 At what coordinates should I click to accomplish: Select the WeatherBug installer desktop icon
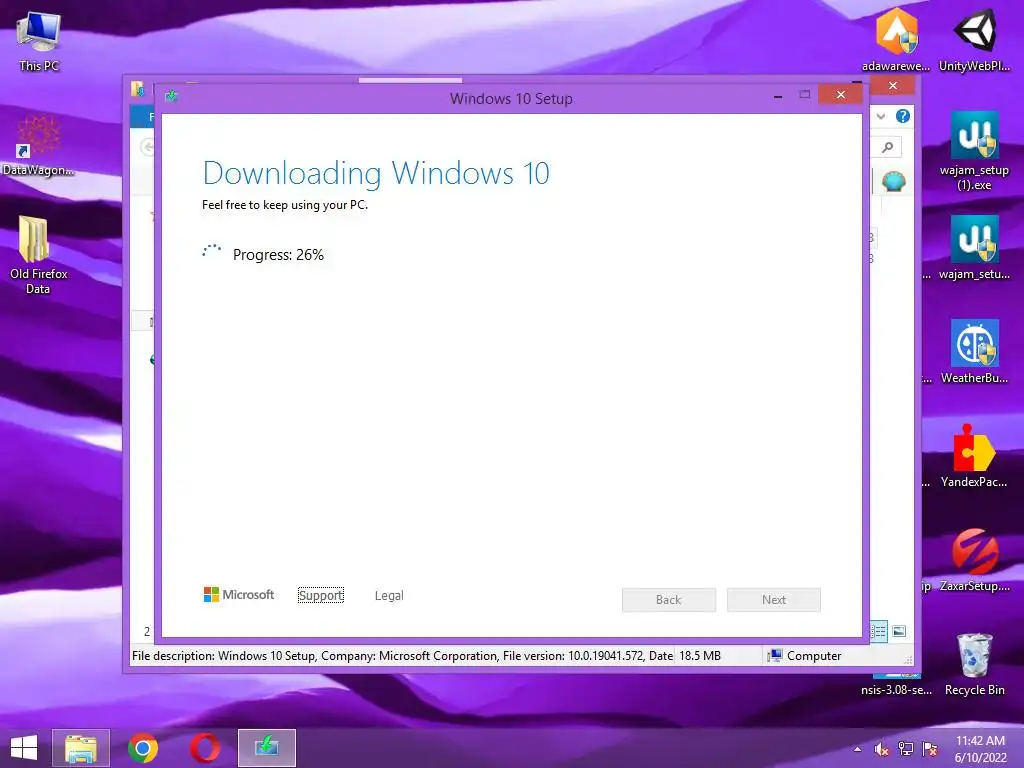click(974, 351)
